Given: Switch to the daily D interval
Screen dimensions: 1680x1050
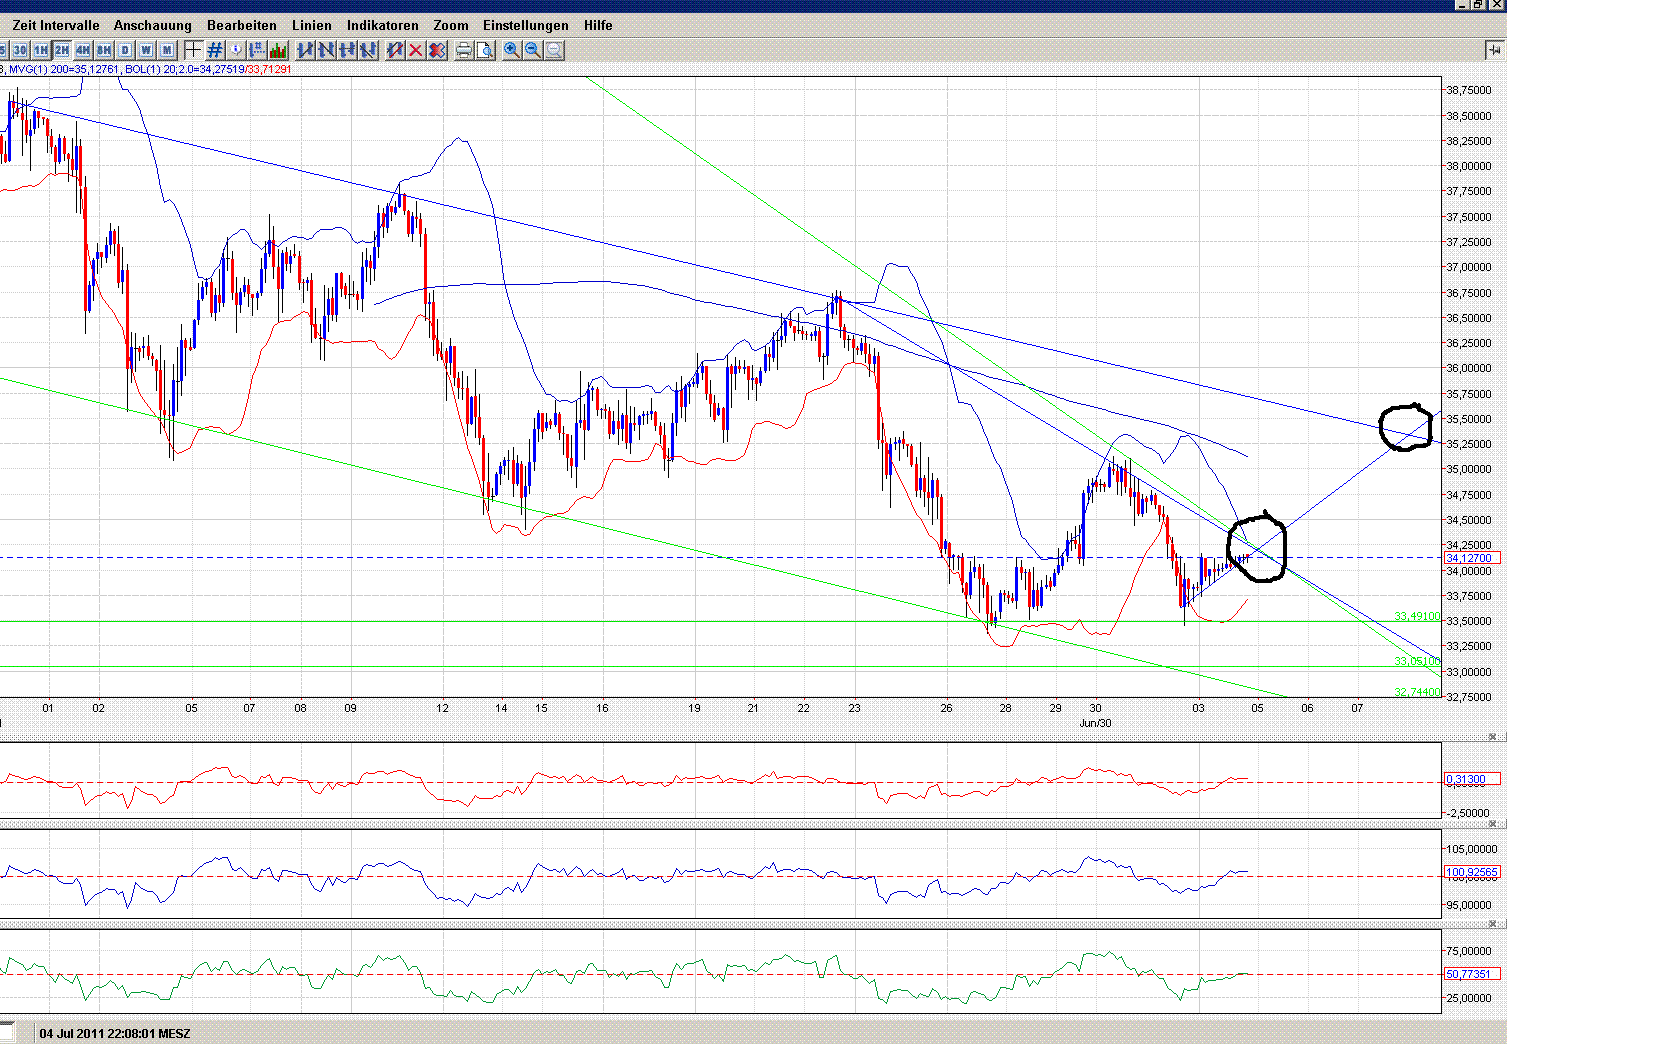Looking at the screenshot, I should tap(125, 50).
